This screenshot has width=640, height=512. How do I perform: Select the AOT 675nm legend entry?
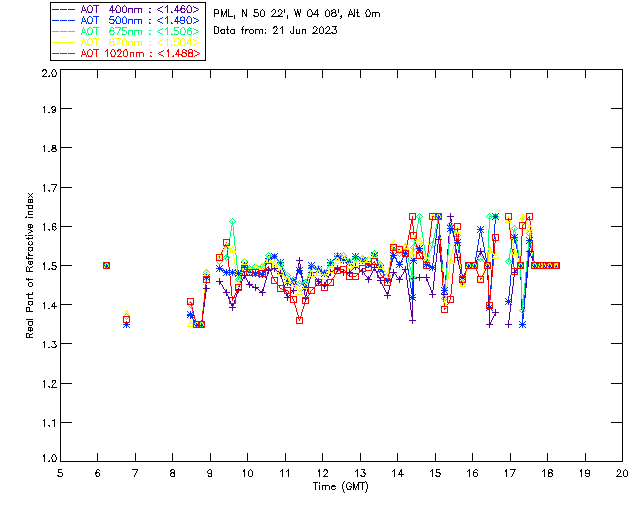coord(127,31)
